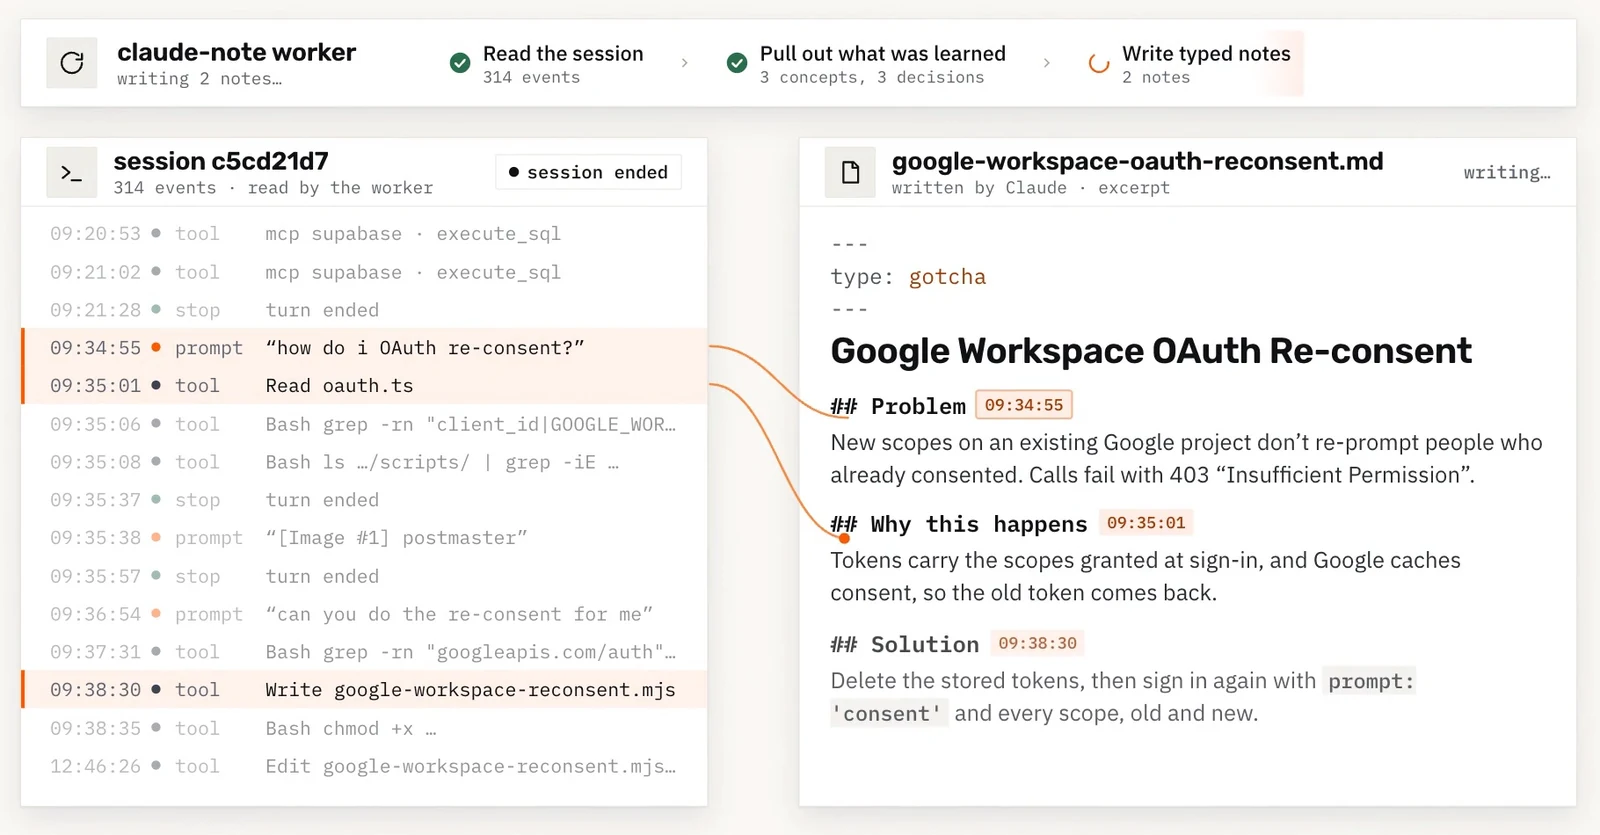The width and height of the screenshot is (1600, 835).
Task: Click chevron after Pull out what was learned
Action: [x=1047, y=63]
